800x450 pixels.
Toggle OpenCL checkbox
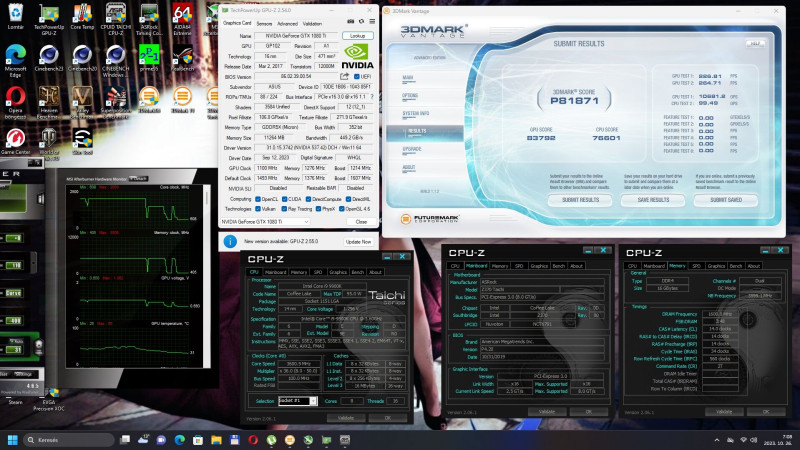point(258,199)
